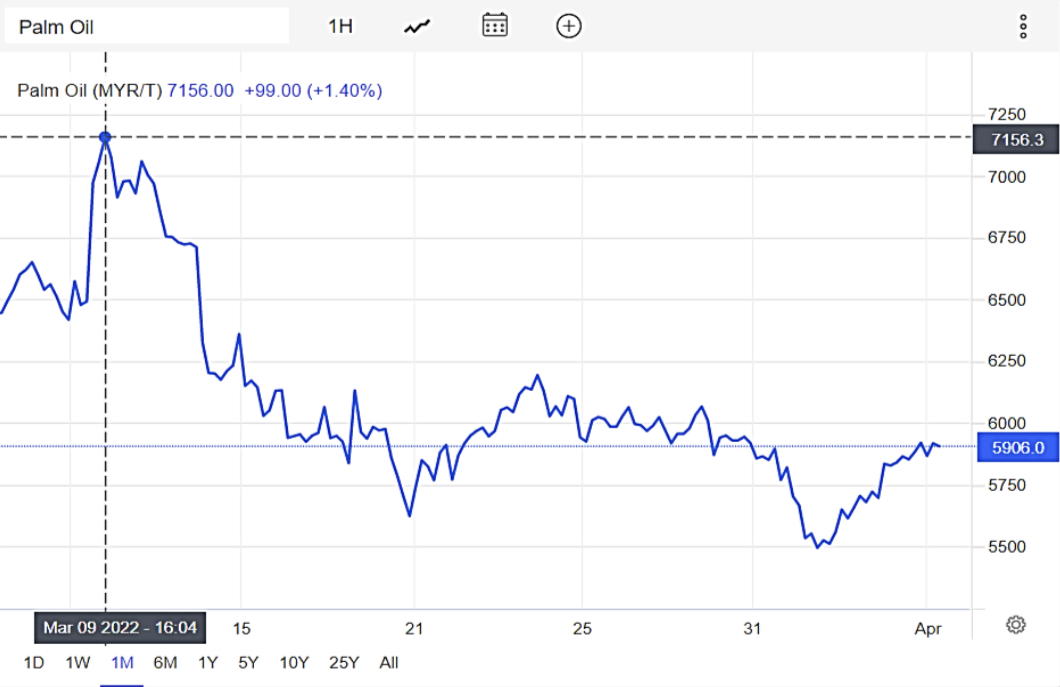
Task: Switch to the 1Y time range
Action: pos(208,662)
